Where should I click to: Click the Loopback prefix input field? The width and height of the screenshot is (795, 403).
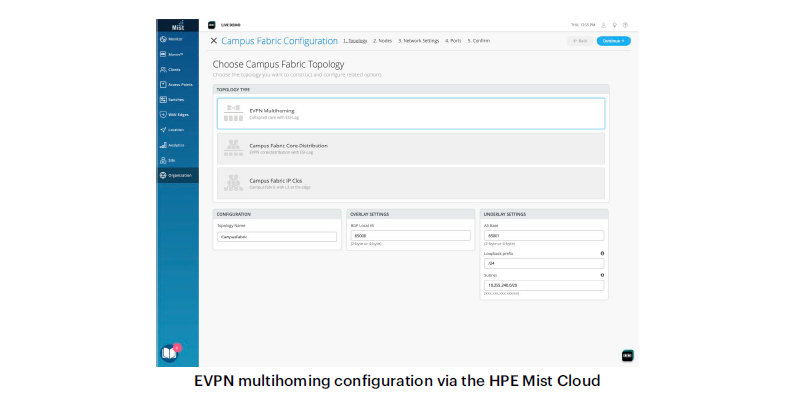coord(544,264)
